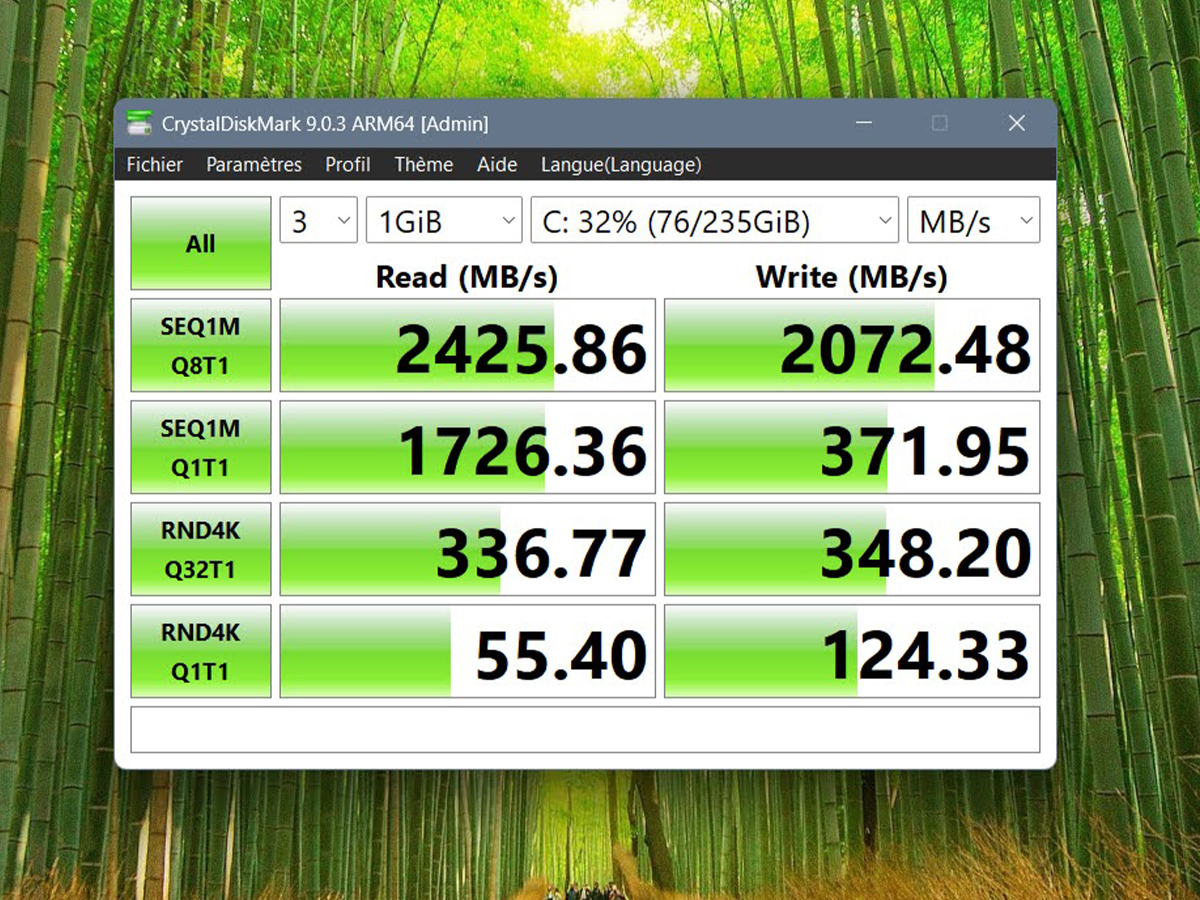The image size is (1200, 900).
Task: Open the drive selector showing C: 32%
Action: click(714, 220)
